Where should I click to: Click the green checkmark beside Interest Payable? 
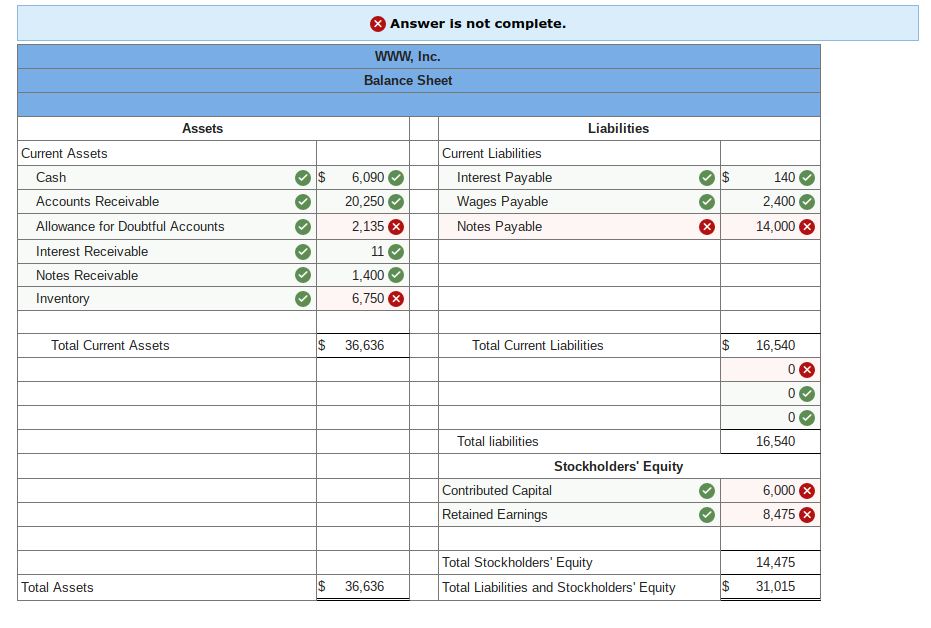point(707,177)
